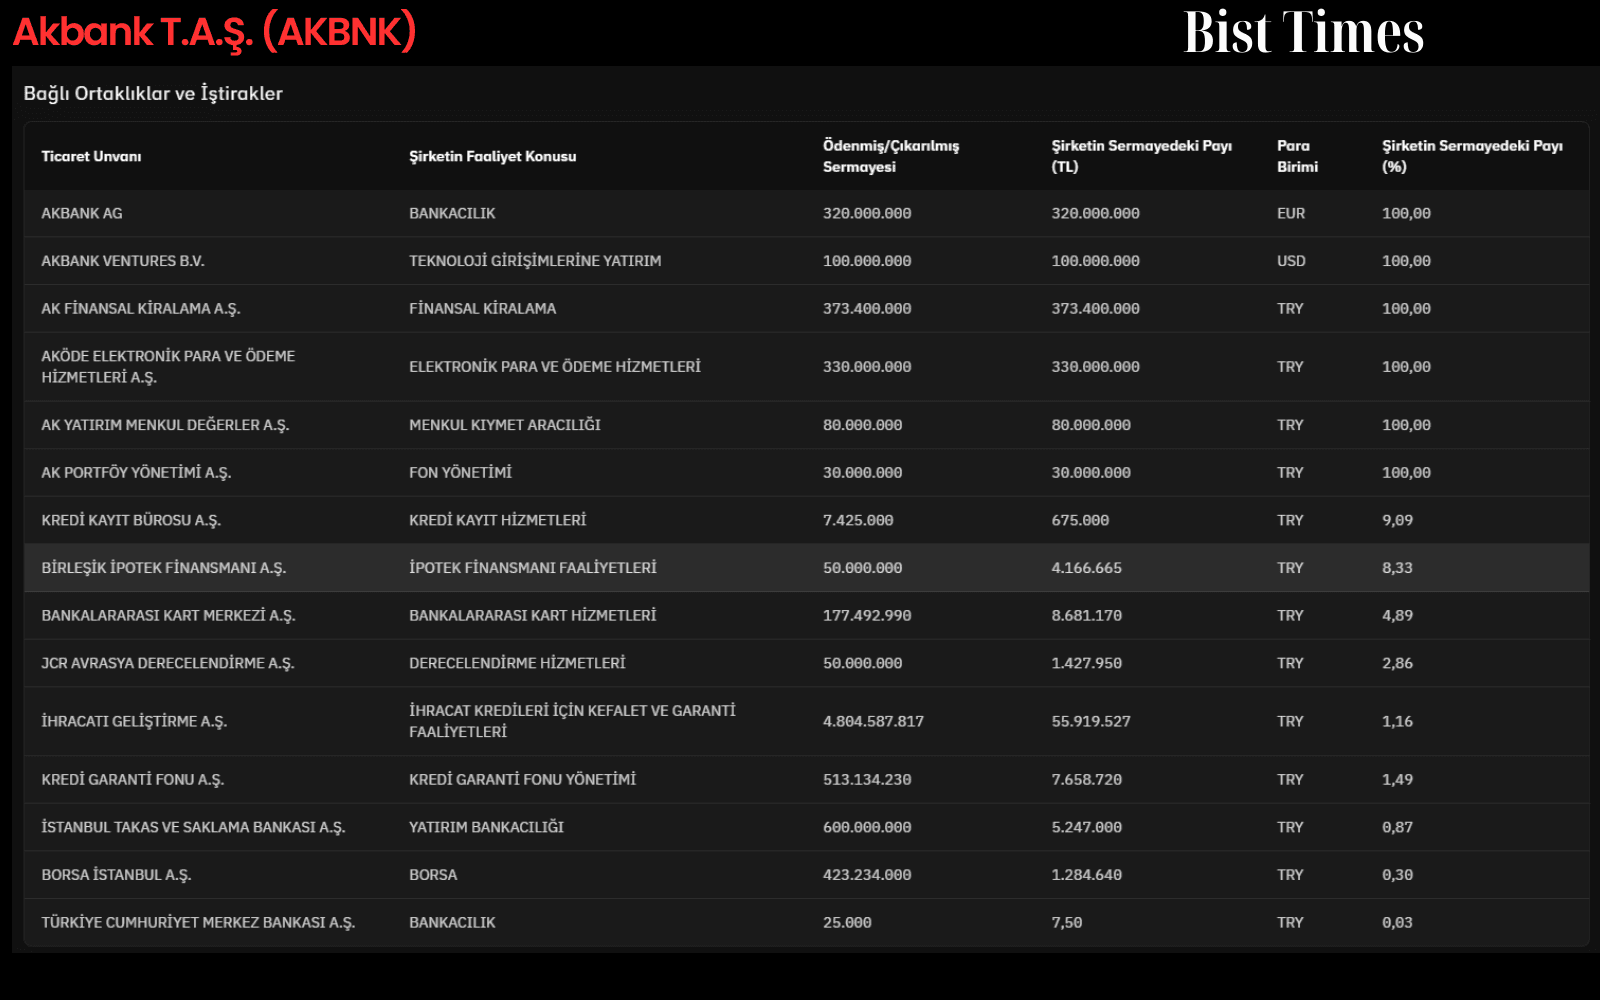1600x1000 pixels.
Task: Click the 9,09 percentage value
Action: coord(1397,520)
